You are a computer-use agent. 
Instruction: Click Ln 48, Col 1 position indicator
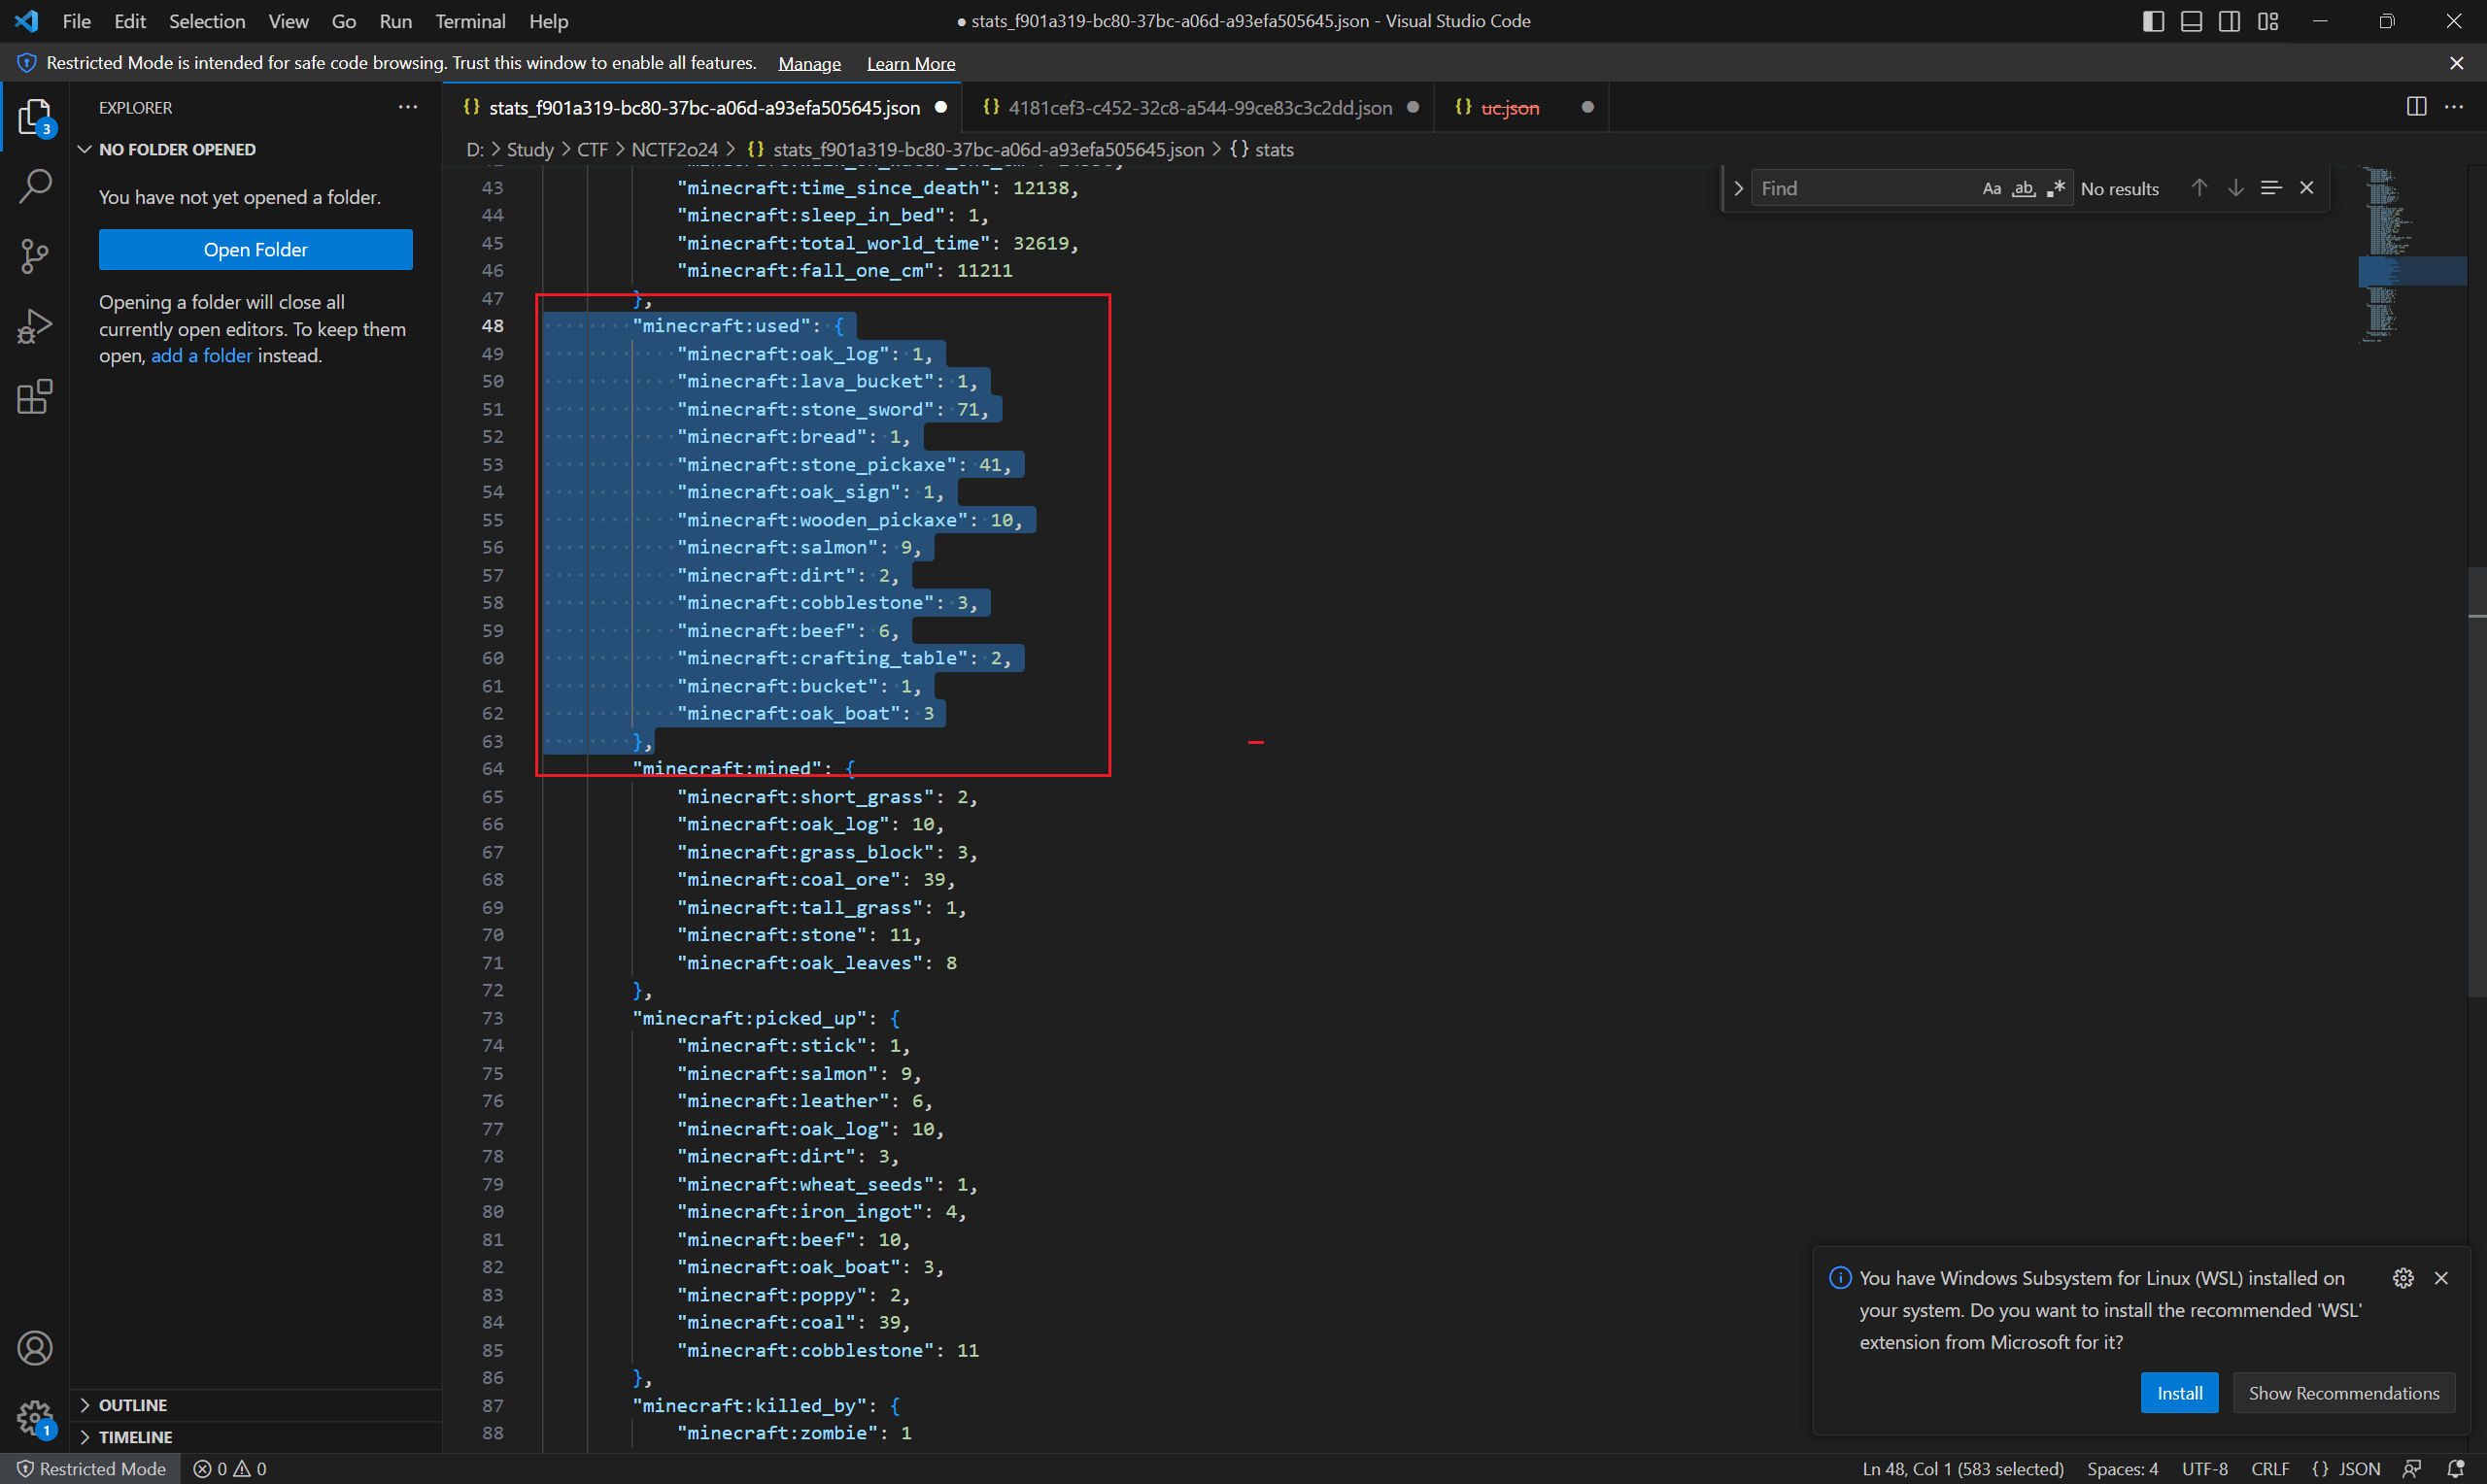point(1962,1469)
